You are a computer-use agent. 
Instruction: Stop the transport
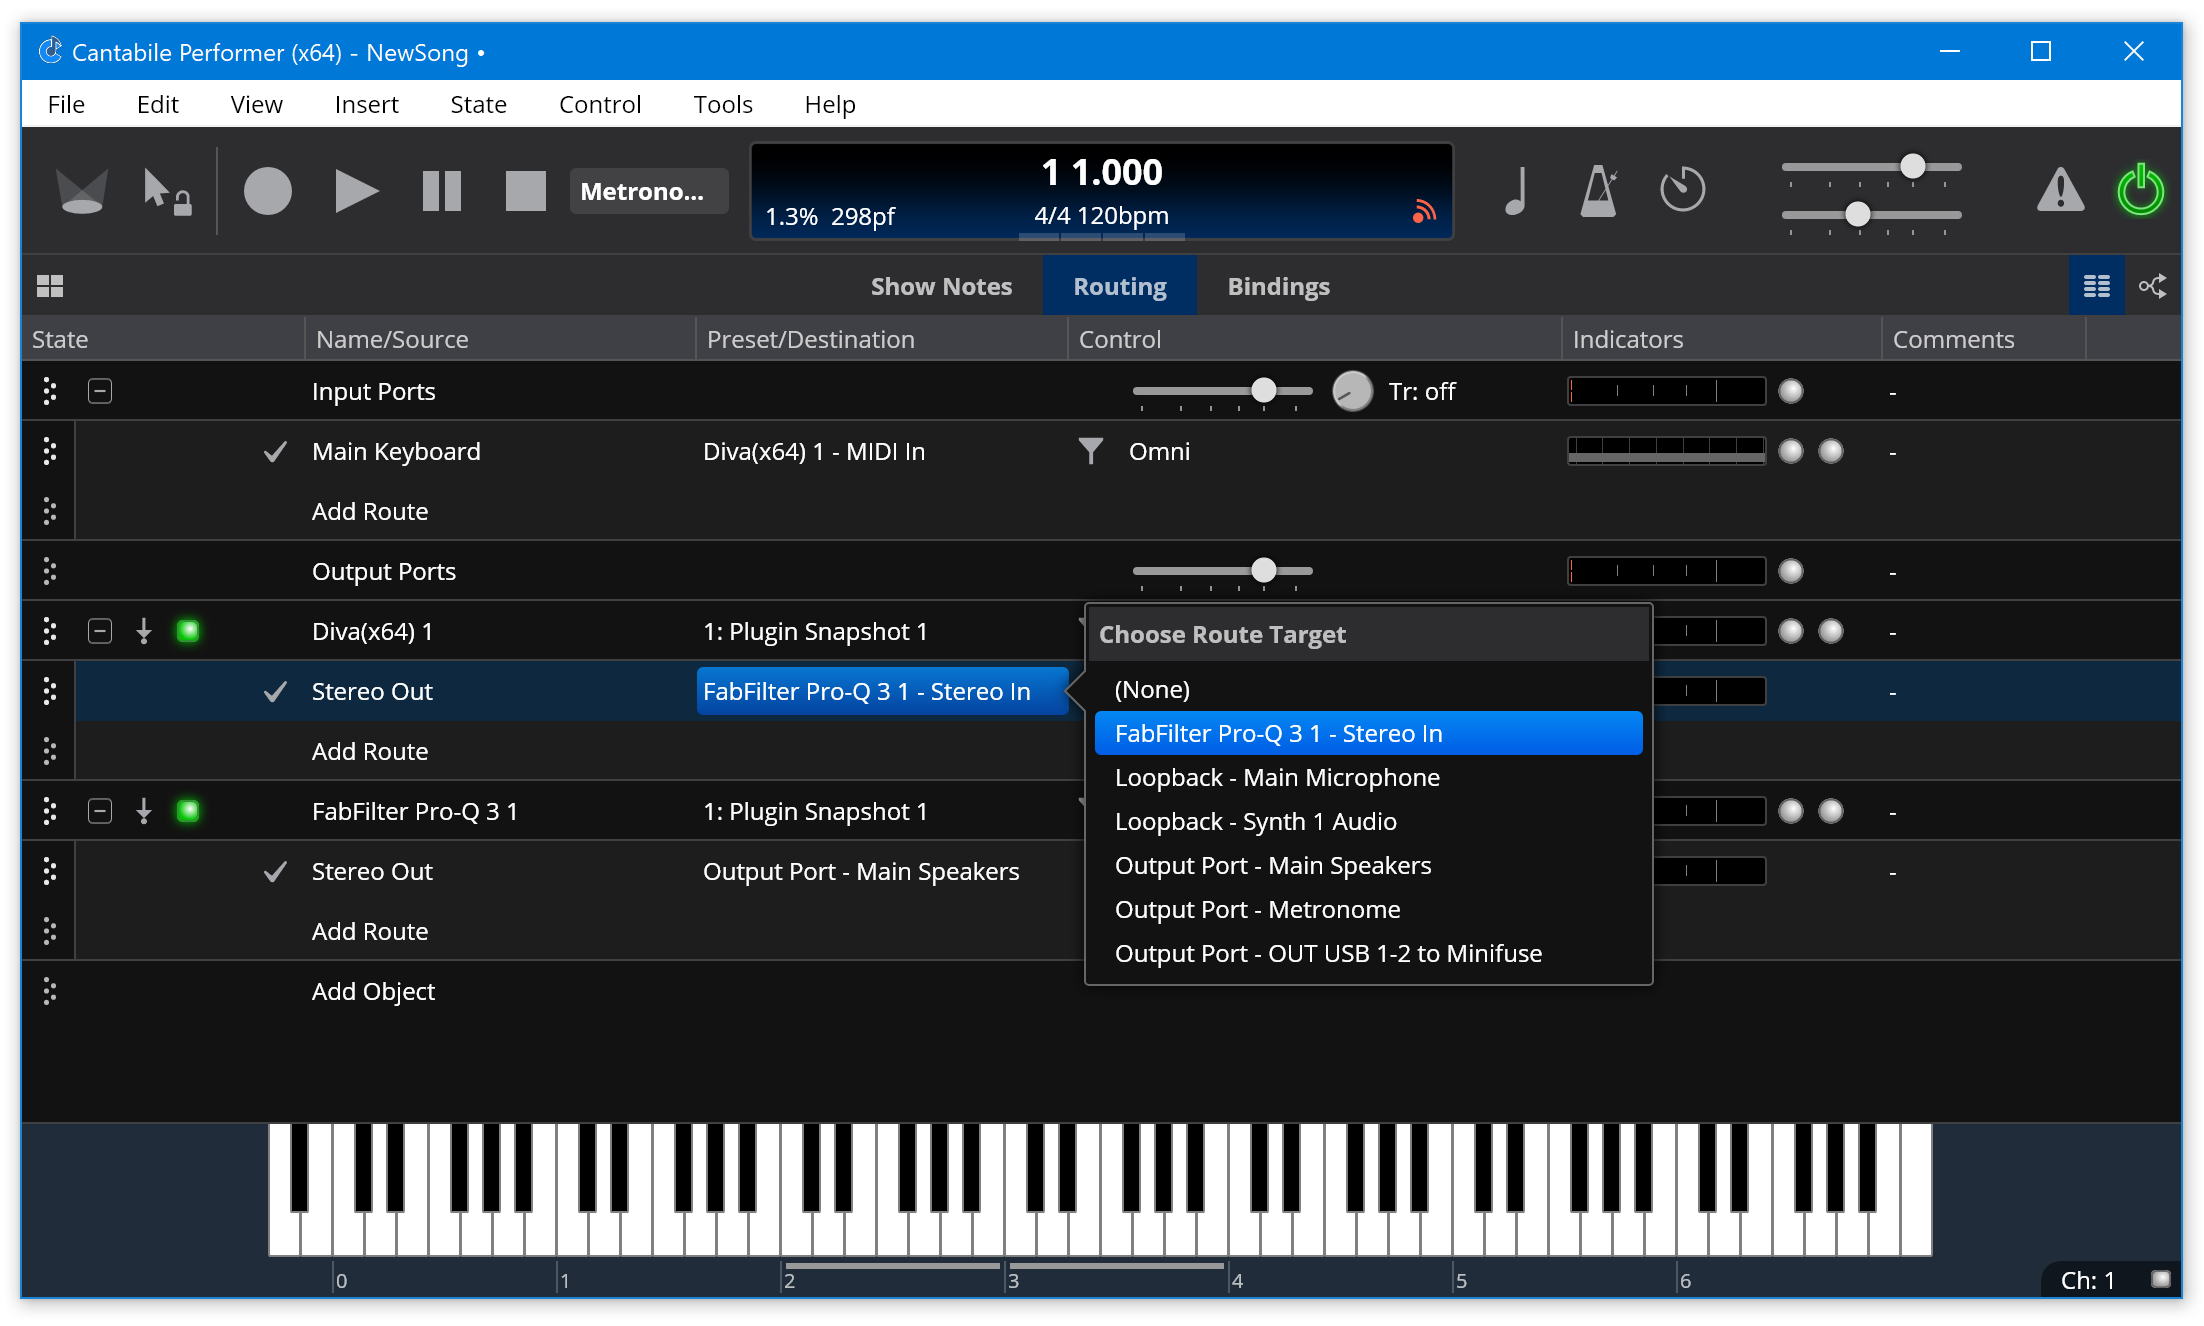[525, 191]
